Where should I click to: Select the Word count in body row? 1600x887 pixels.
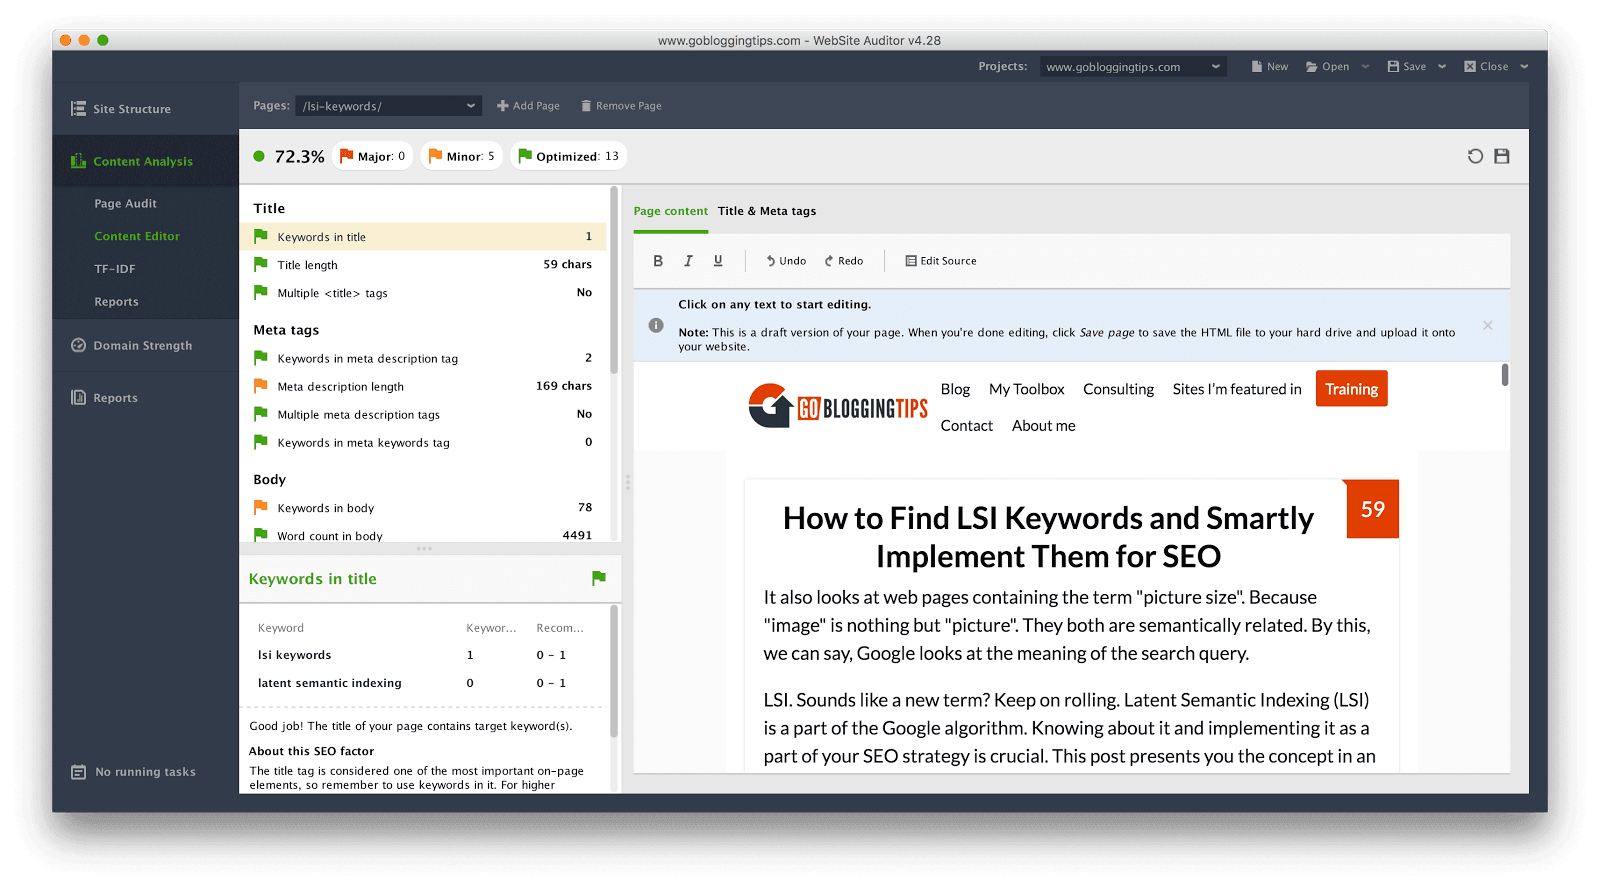tap(423, 535)
